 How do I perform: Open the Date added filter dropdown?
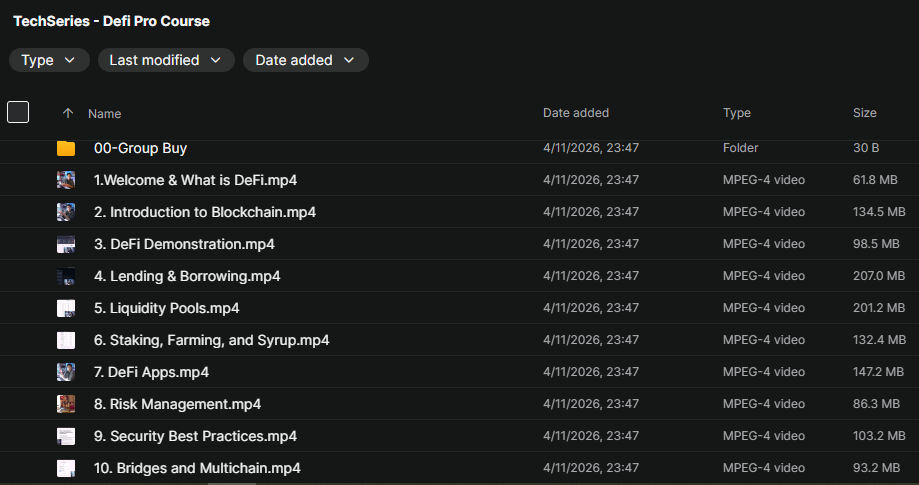[305, 60]
